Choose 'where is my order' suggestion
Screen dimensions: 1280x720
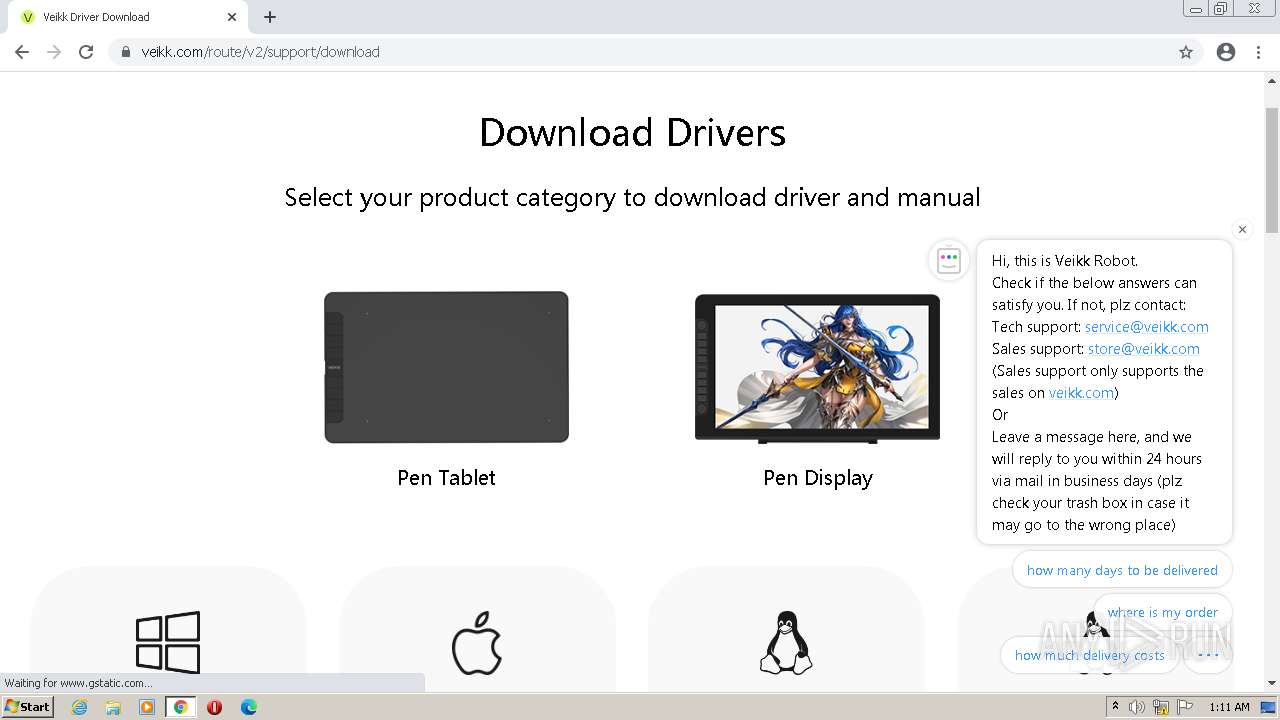pyautogui.click(x=1162, y=612)
